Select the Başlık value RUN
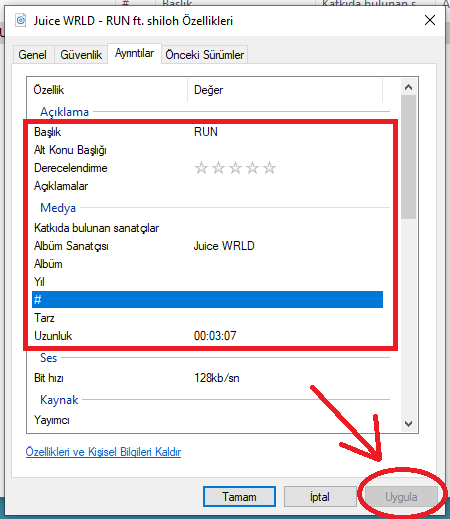450x519 pixels. [206, 132]
